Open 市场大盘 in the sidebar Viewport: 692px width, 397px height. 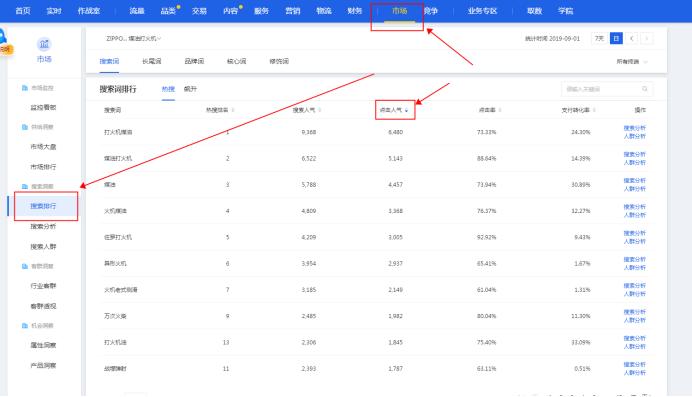pyautogui.click(x=43, y=146)
